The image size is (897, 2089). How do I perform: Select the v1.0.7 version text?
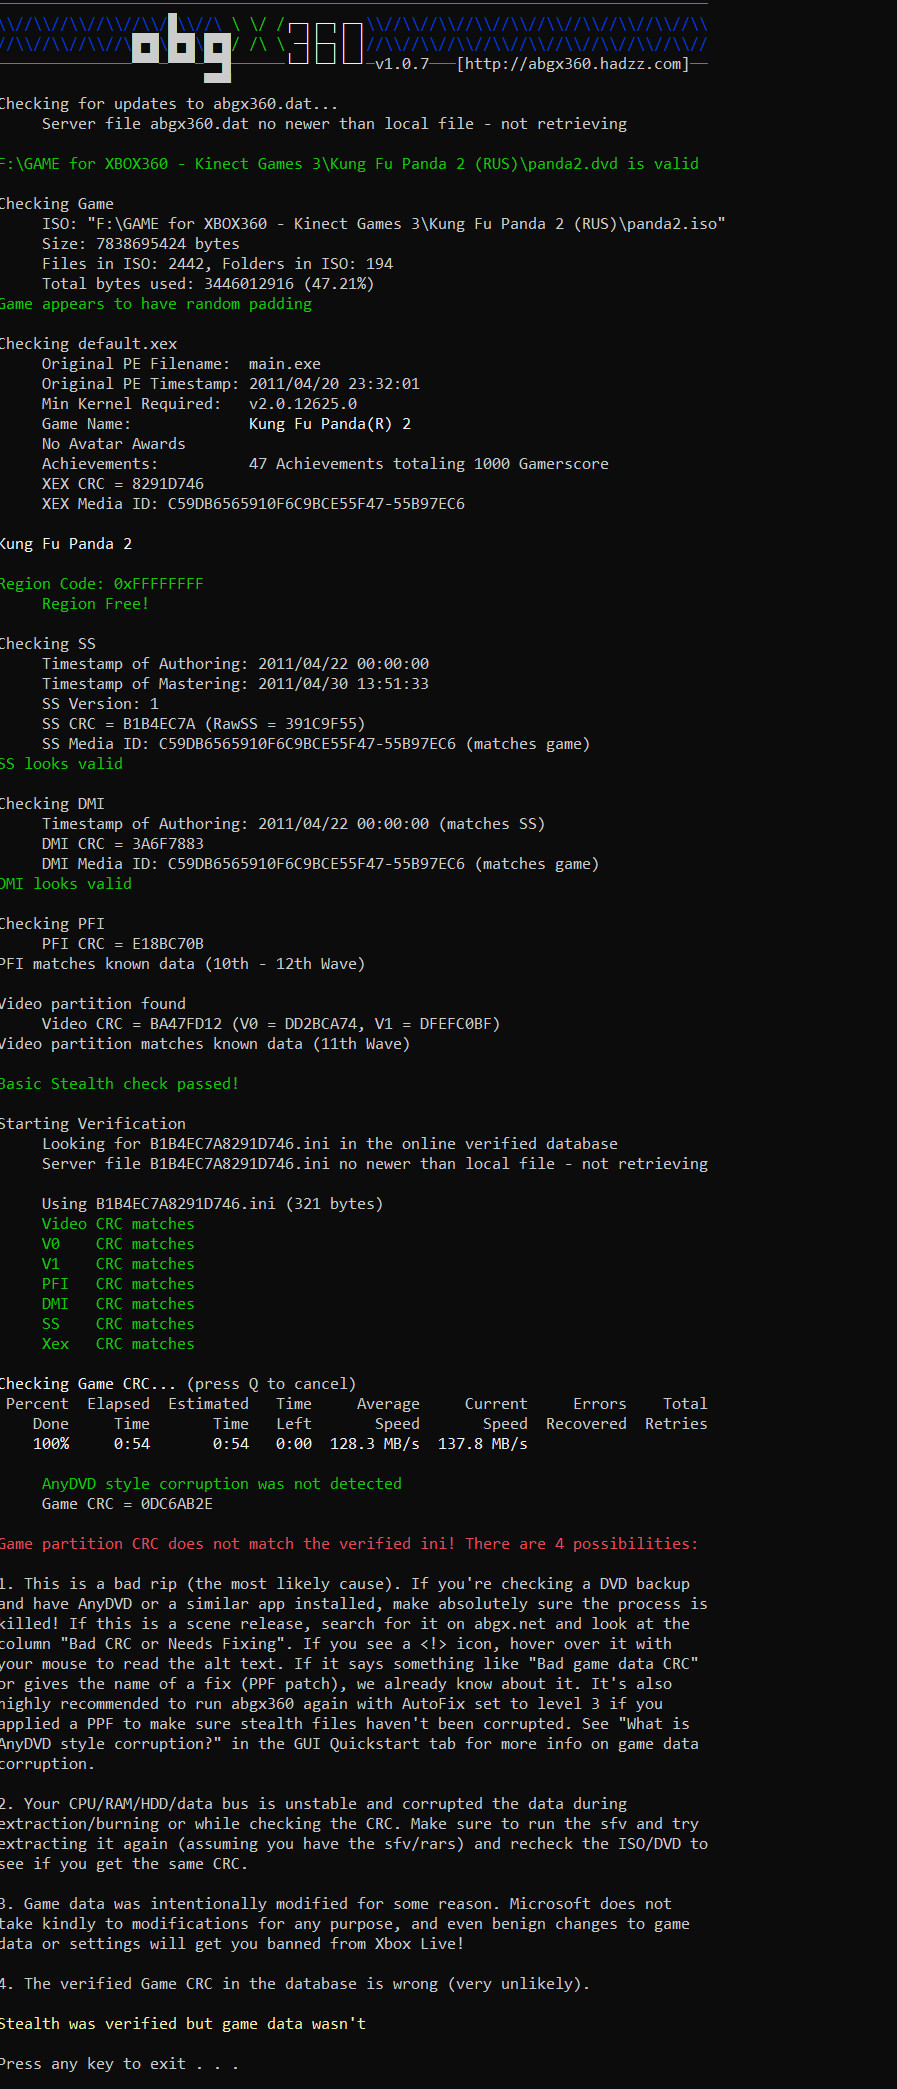402,64
